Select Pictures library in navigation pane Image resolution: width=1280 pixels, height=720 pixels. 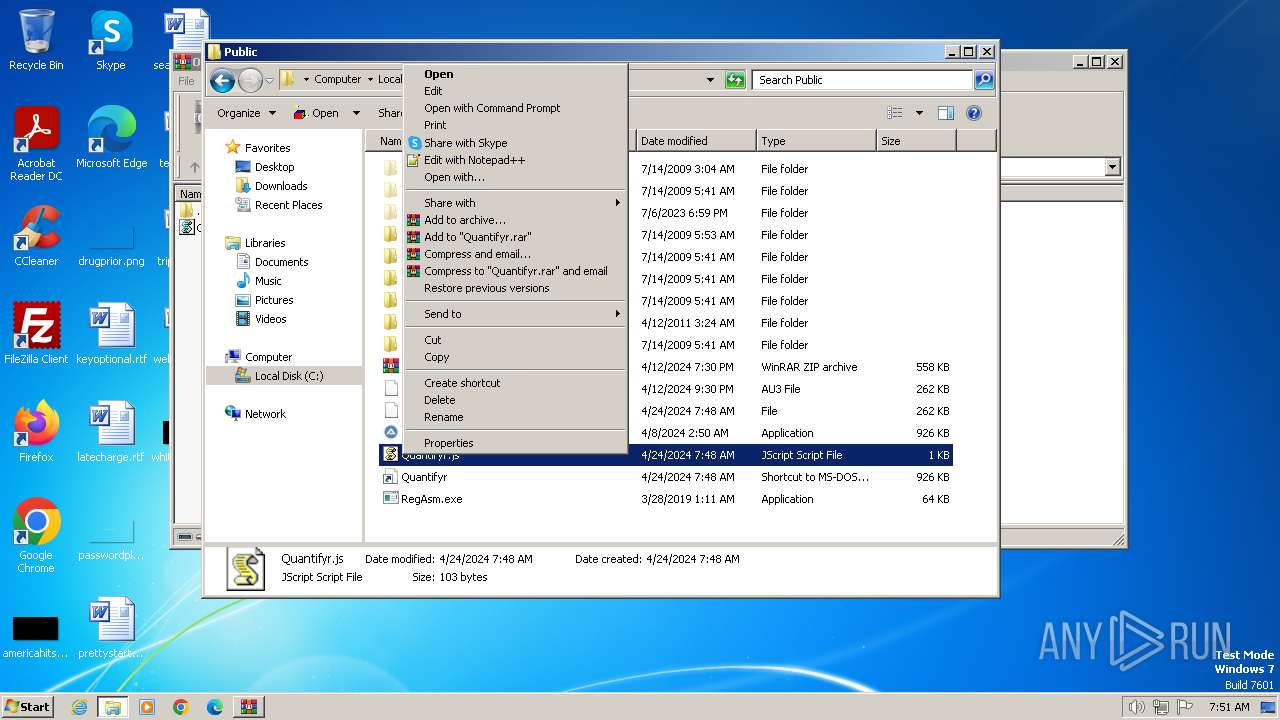point(273,300)
